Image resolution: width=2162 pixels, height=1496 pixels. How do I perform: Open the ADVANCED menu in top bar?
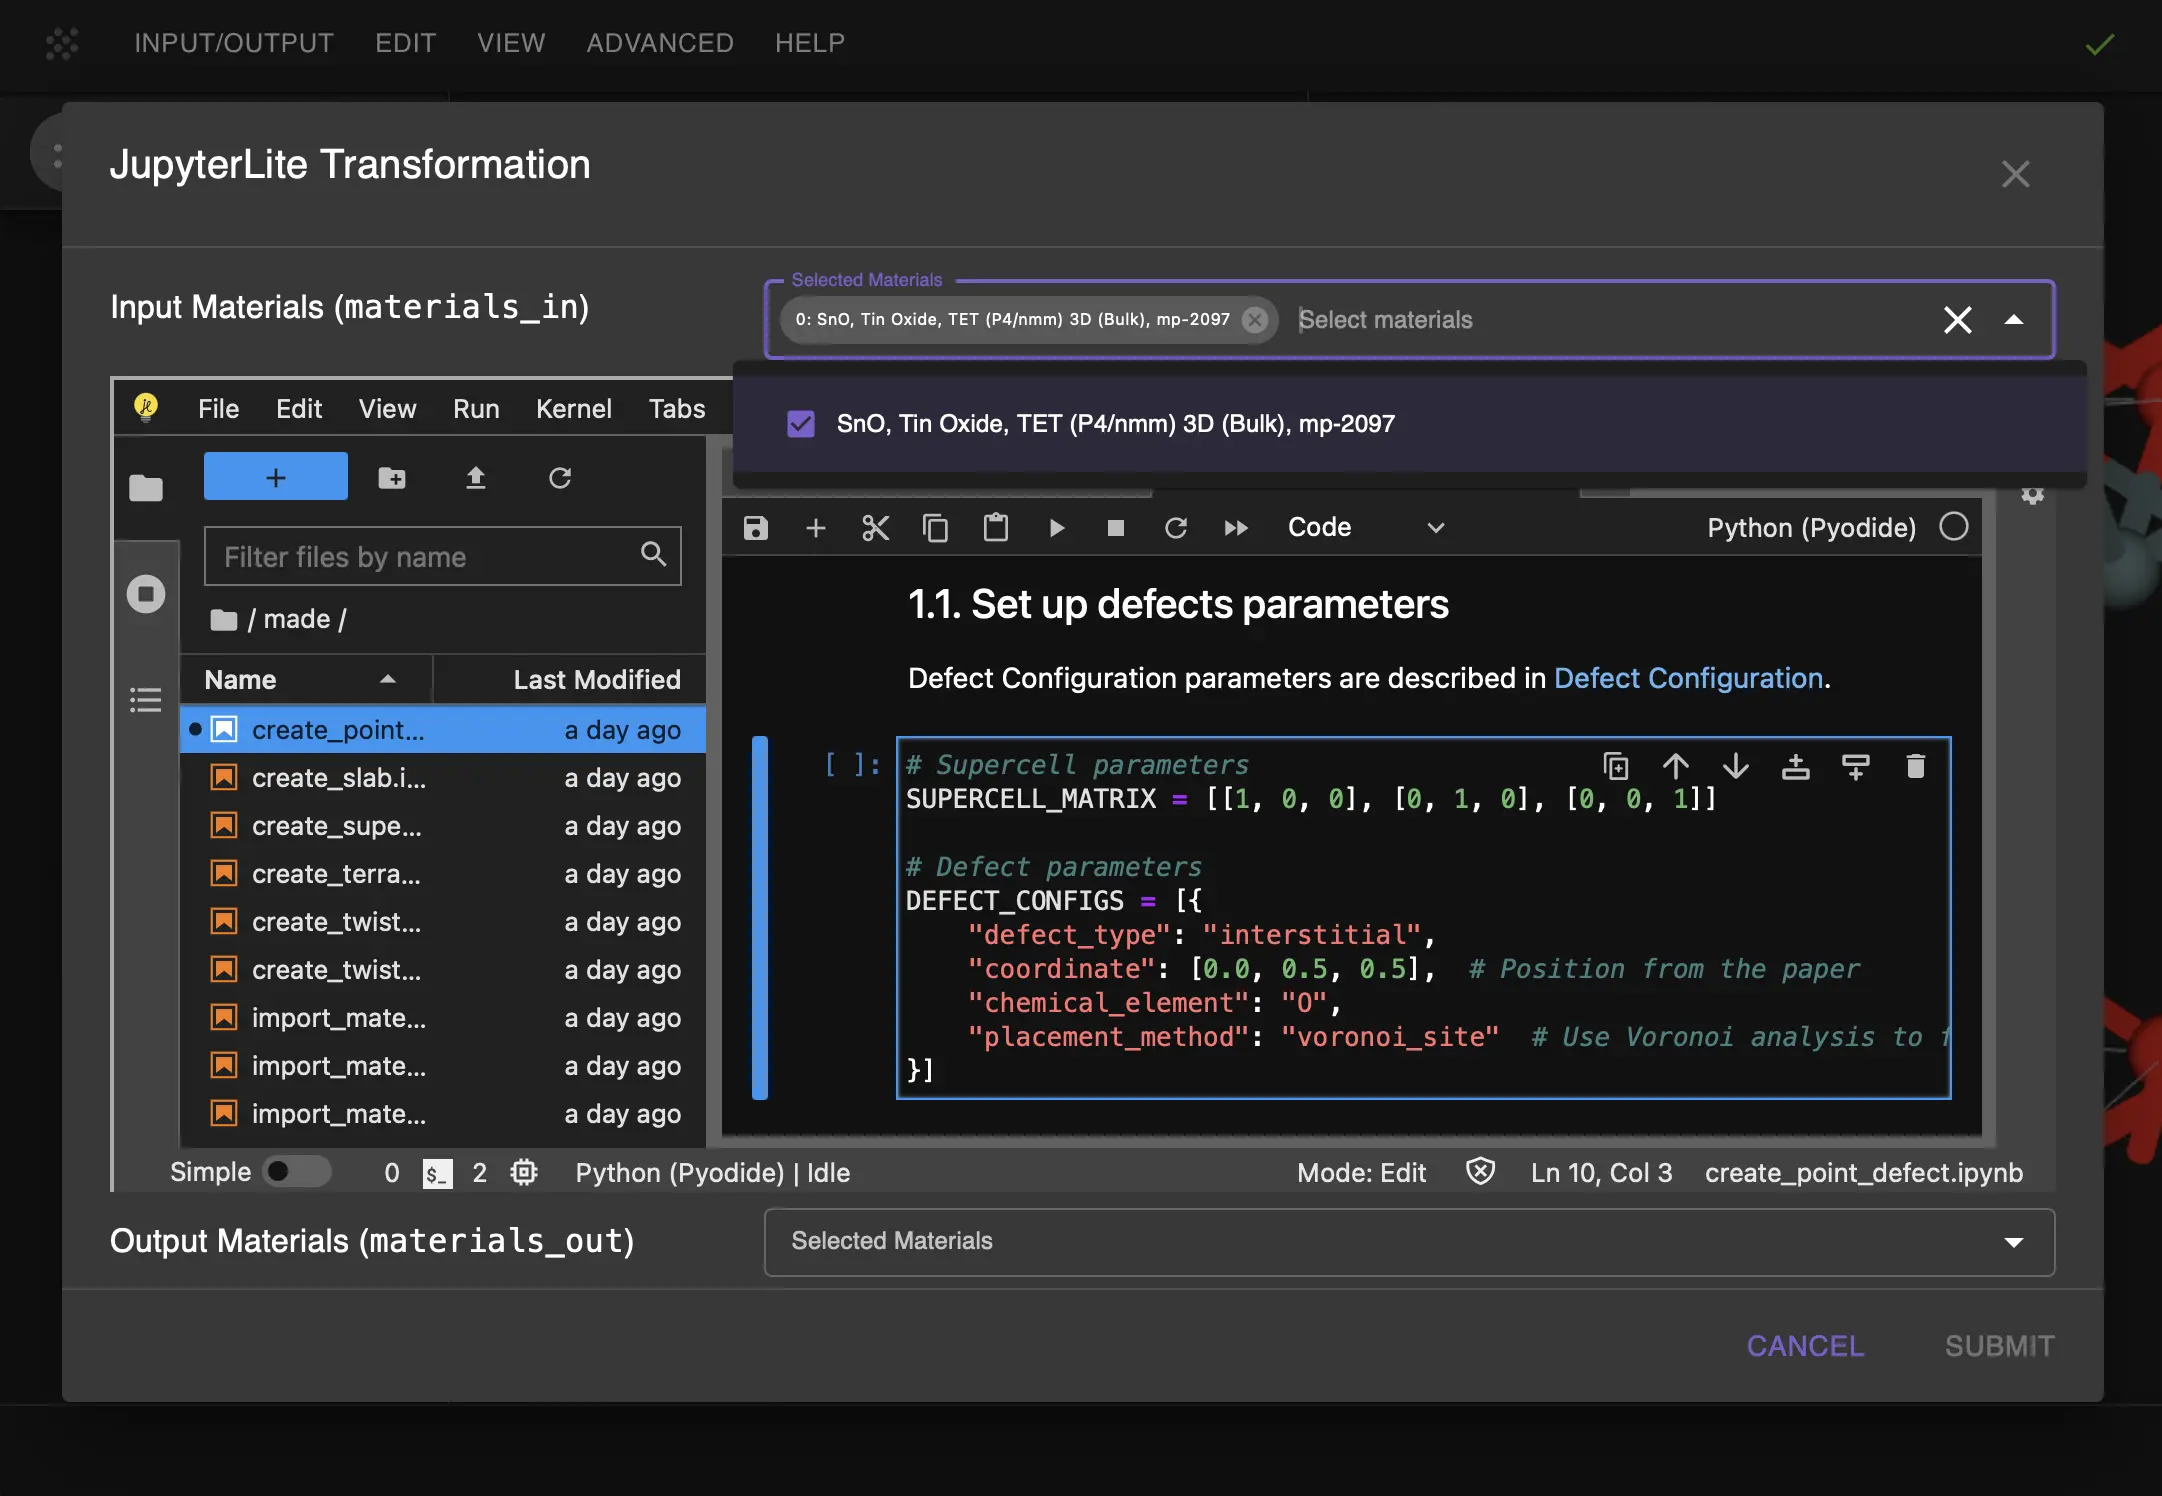660,43
